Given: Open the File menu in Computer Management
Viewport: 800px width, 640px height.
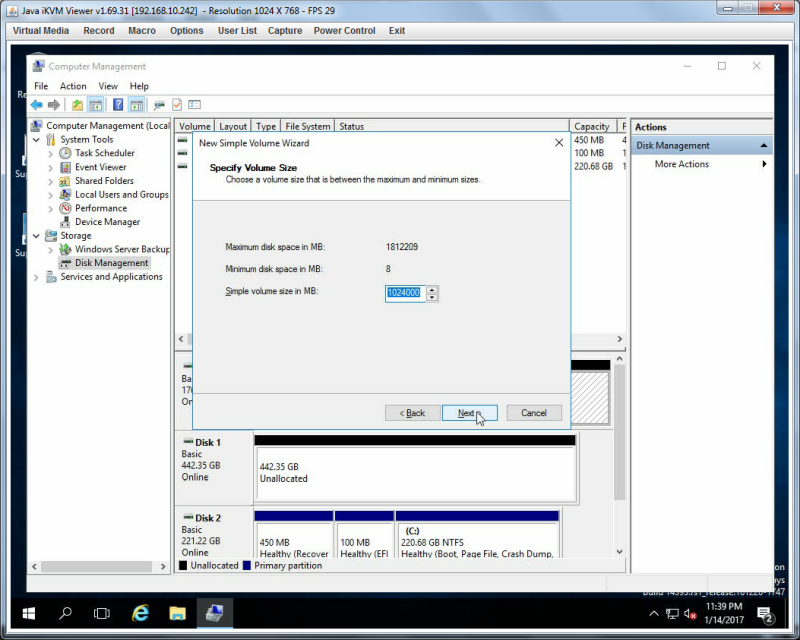Looking at the screenshot, I should [x=41, y=86].
